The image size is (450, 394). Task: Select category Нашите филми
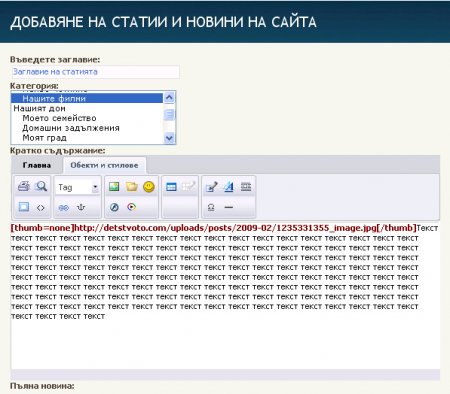pyautogui.click(x=87, y=99)
